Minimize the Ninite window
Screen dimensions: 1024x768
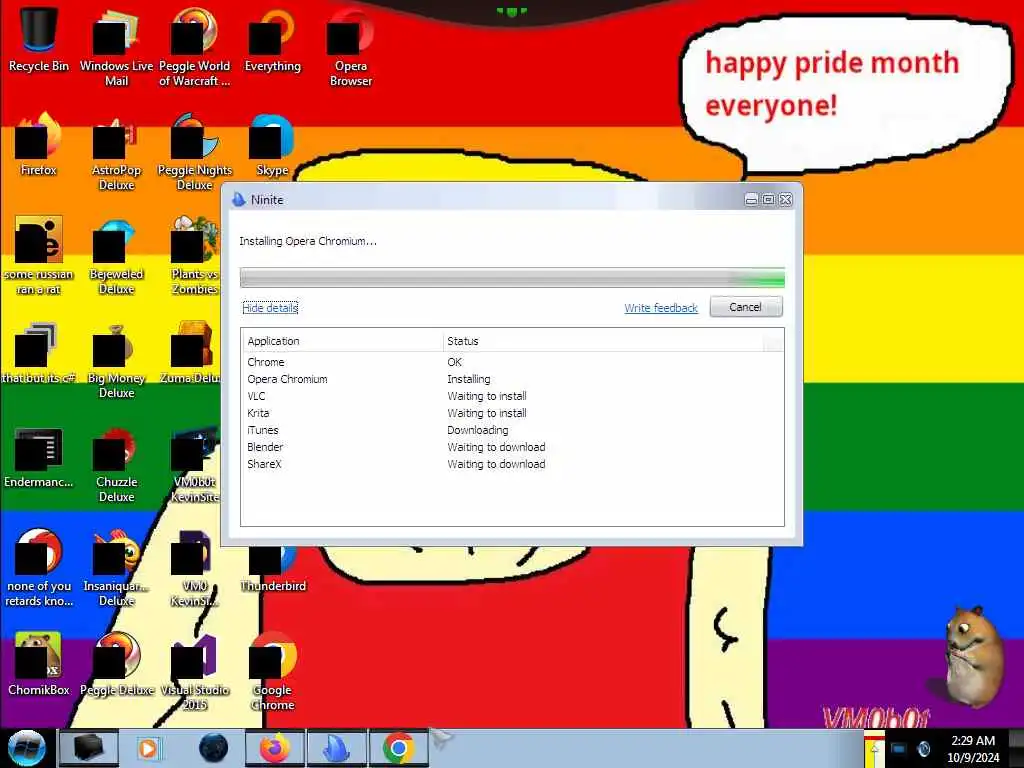[x=752, y=200]
